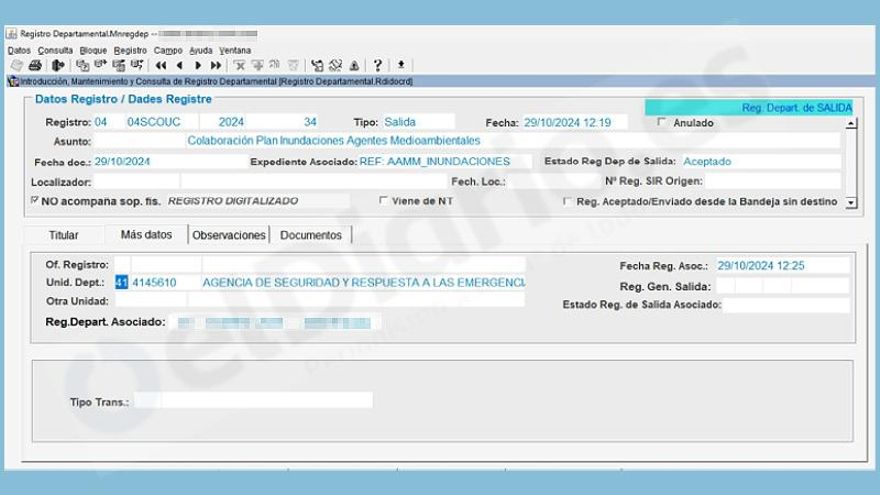Click scroll-down arrow in Datos Registro panel
This screenshot has height=495, width=880.
(851, 201)
